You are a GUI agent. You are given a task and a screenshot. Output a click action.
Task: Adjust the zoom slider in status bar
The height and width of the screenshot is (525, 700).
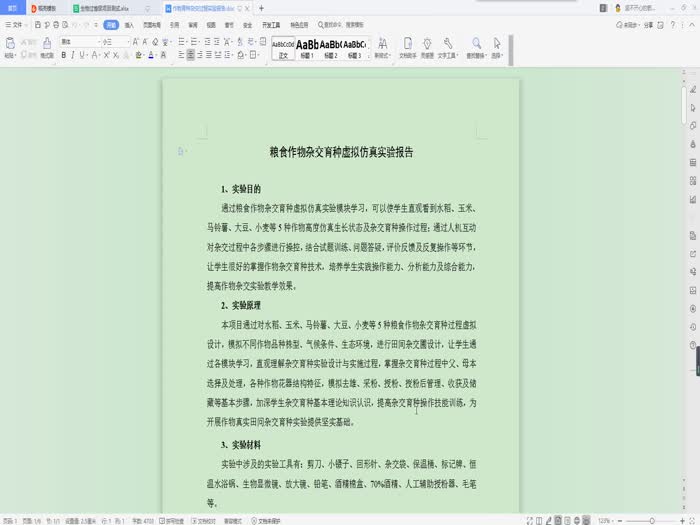(x=652, y=520)
